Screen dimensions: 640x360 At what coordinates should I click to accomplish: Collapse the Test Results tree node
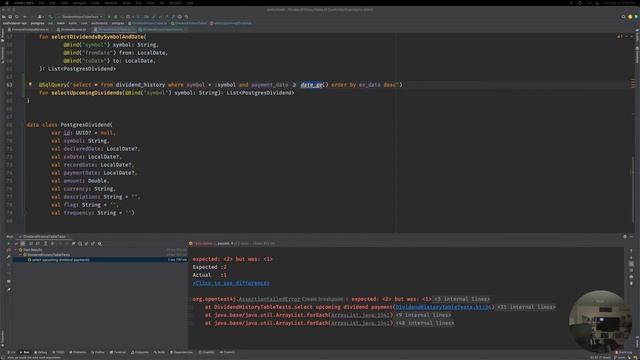(x=16, y=250)
